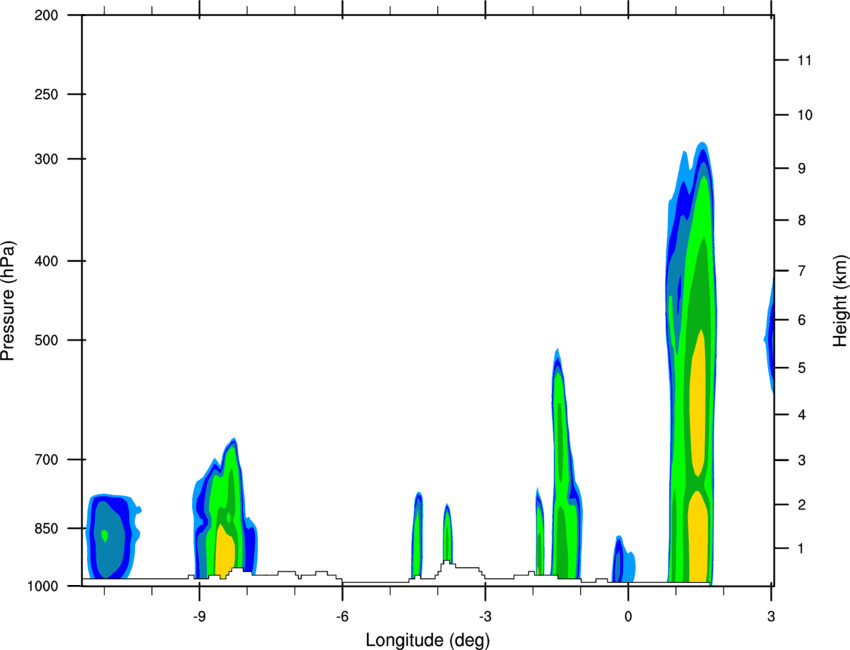Select the 850 pressure tick label
The height and width of the screenshot is (650, 850).
point(46,528)
